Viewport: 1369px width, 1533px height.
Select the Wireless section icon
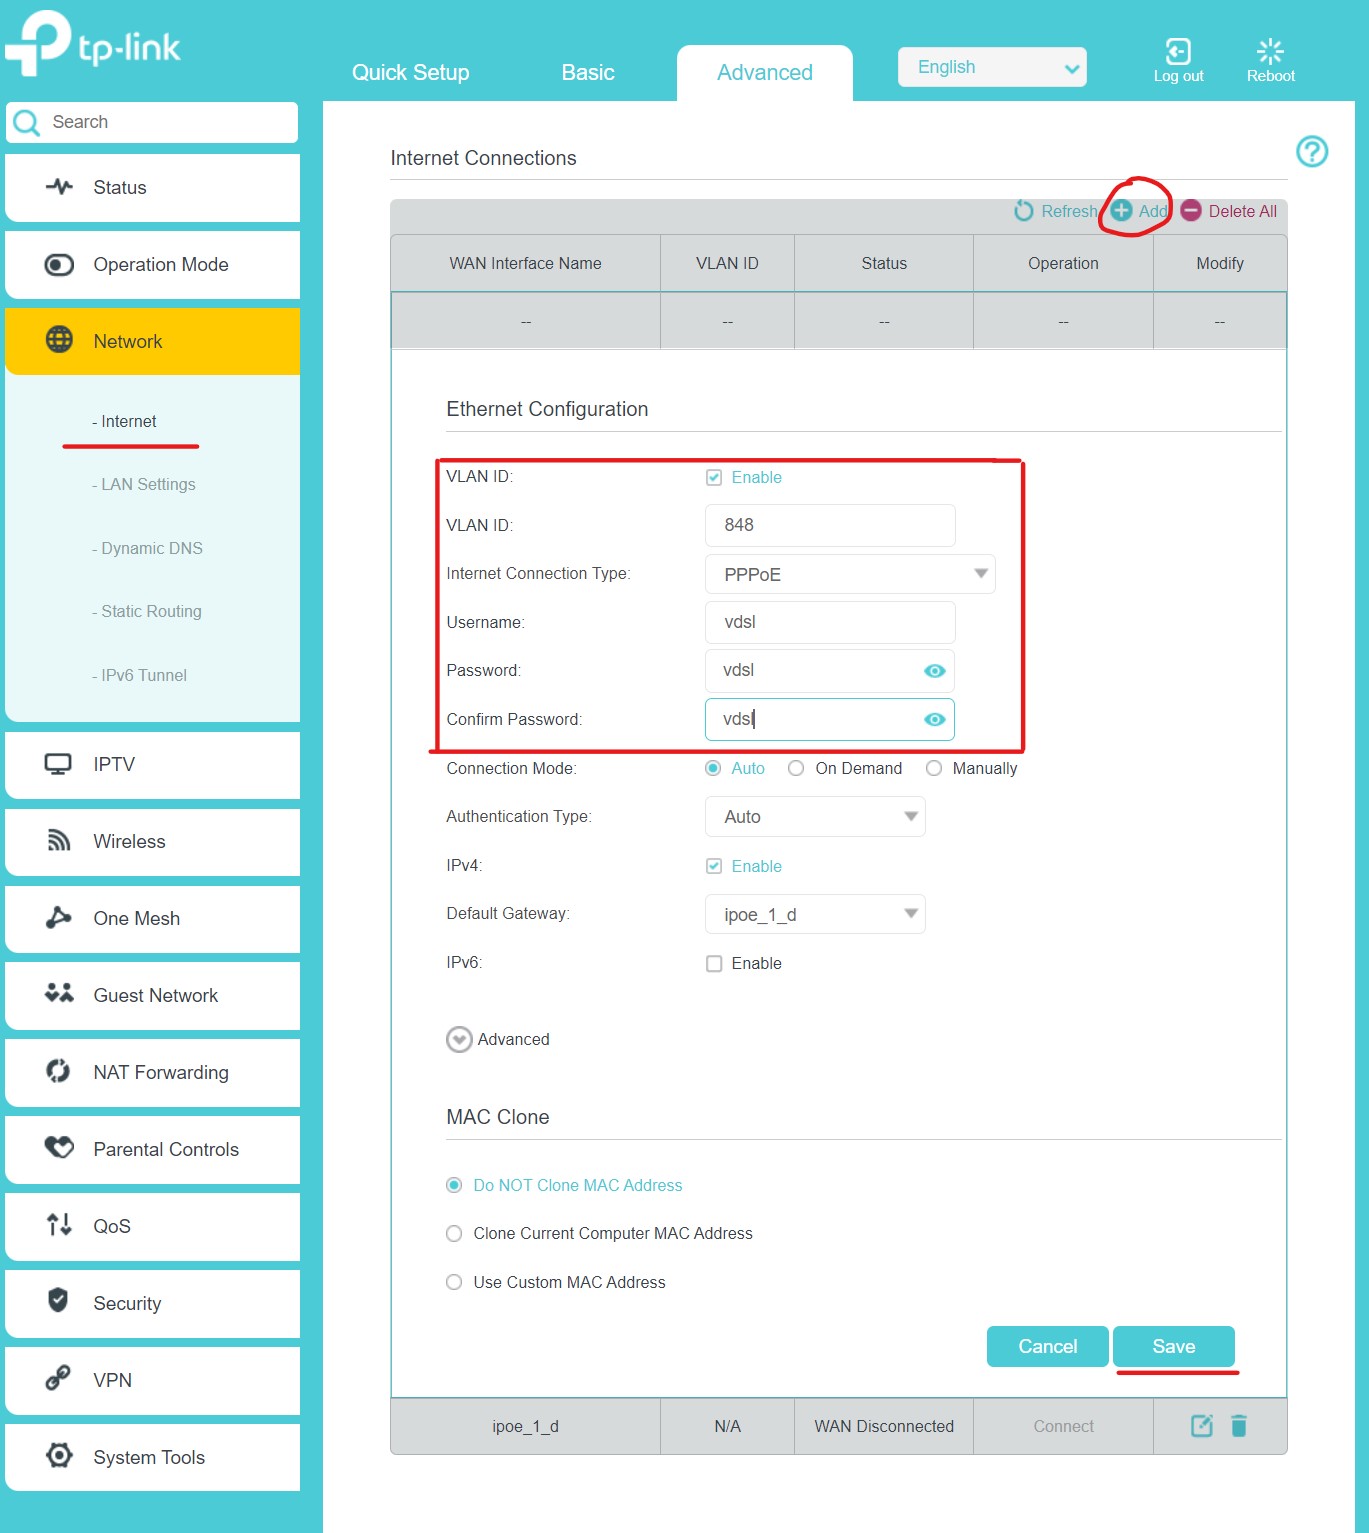click(x=58, y=841)
